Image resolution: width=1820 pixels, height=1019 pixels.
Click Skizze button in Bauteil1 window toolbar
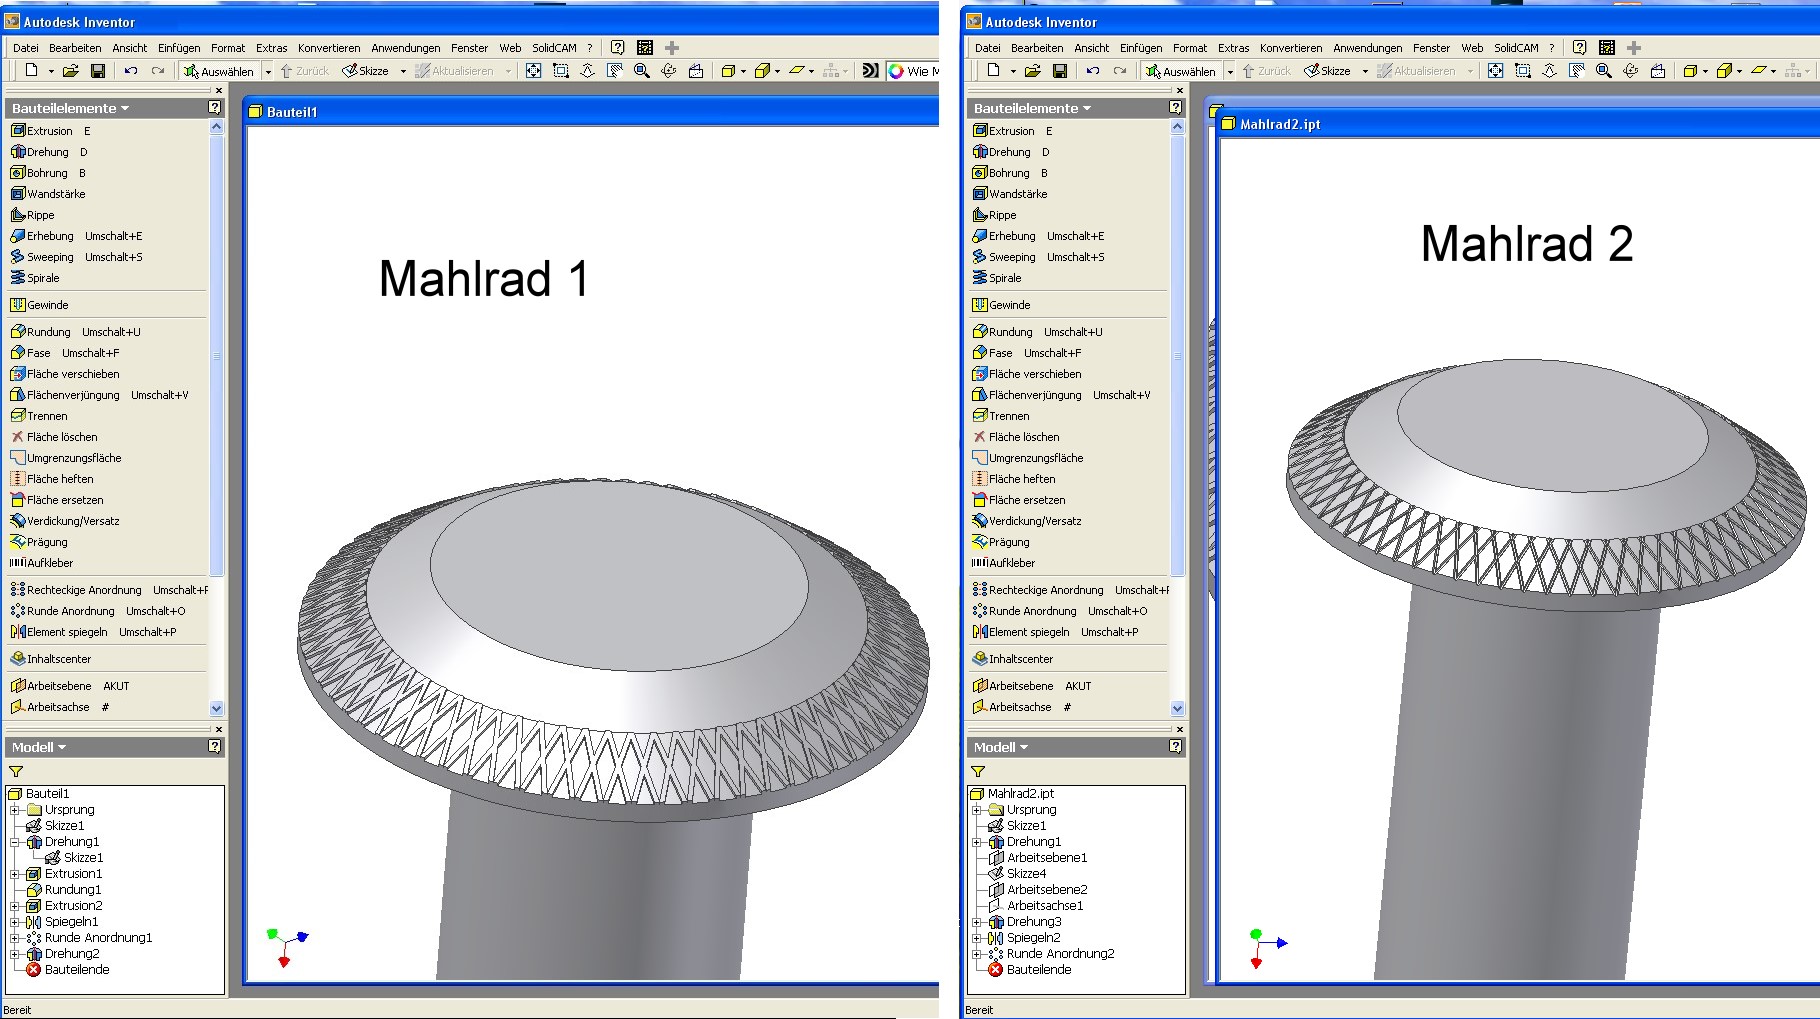click(366, 71)
